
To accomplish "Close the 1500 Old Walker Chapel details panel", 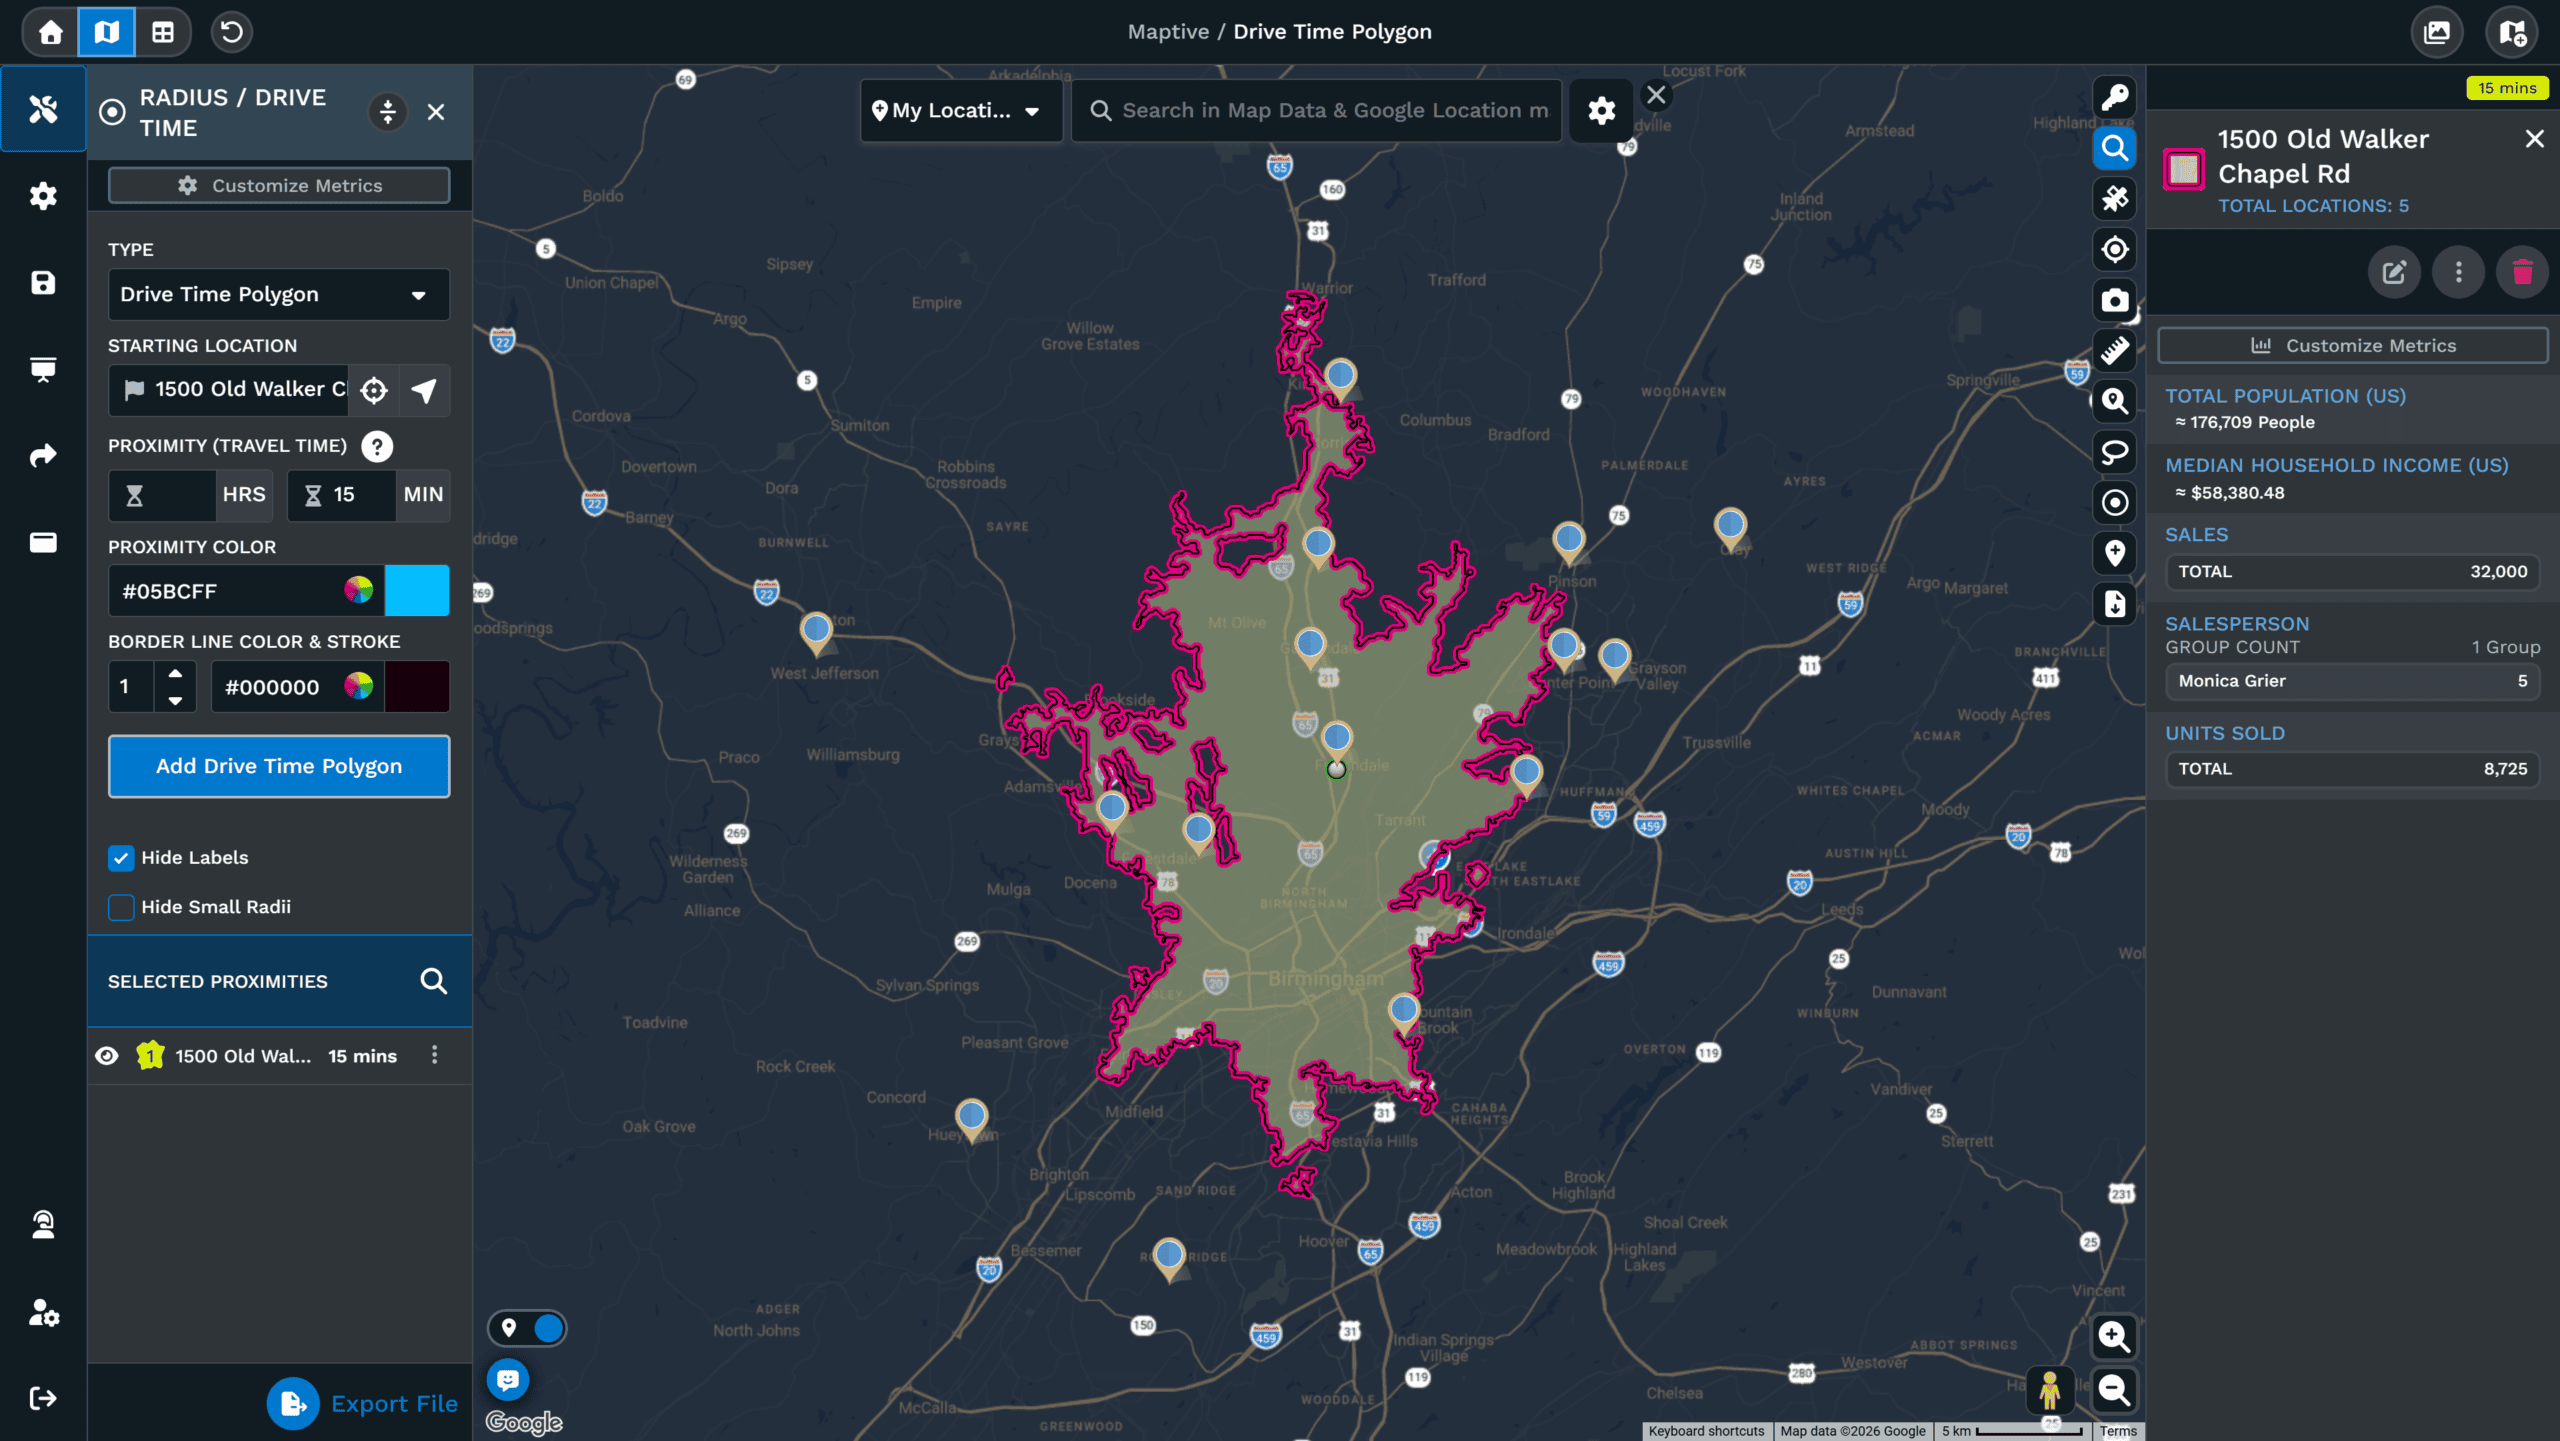I will pos(2534,139).
